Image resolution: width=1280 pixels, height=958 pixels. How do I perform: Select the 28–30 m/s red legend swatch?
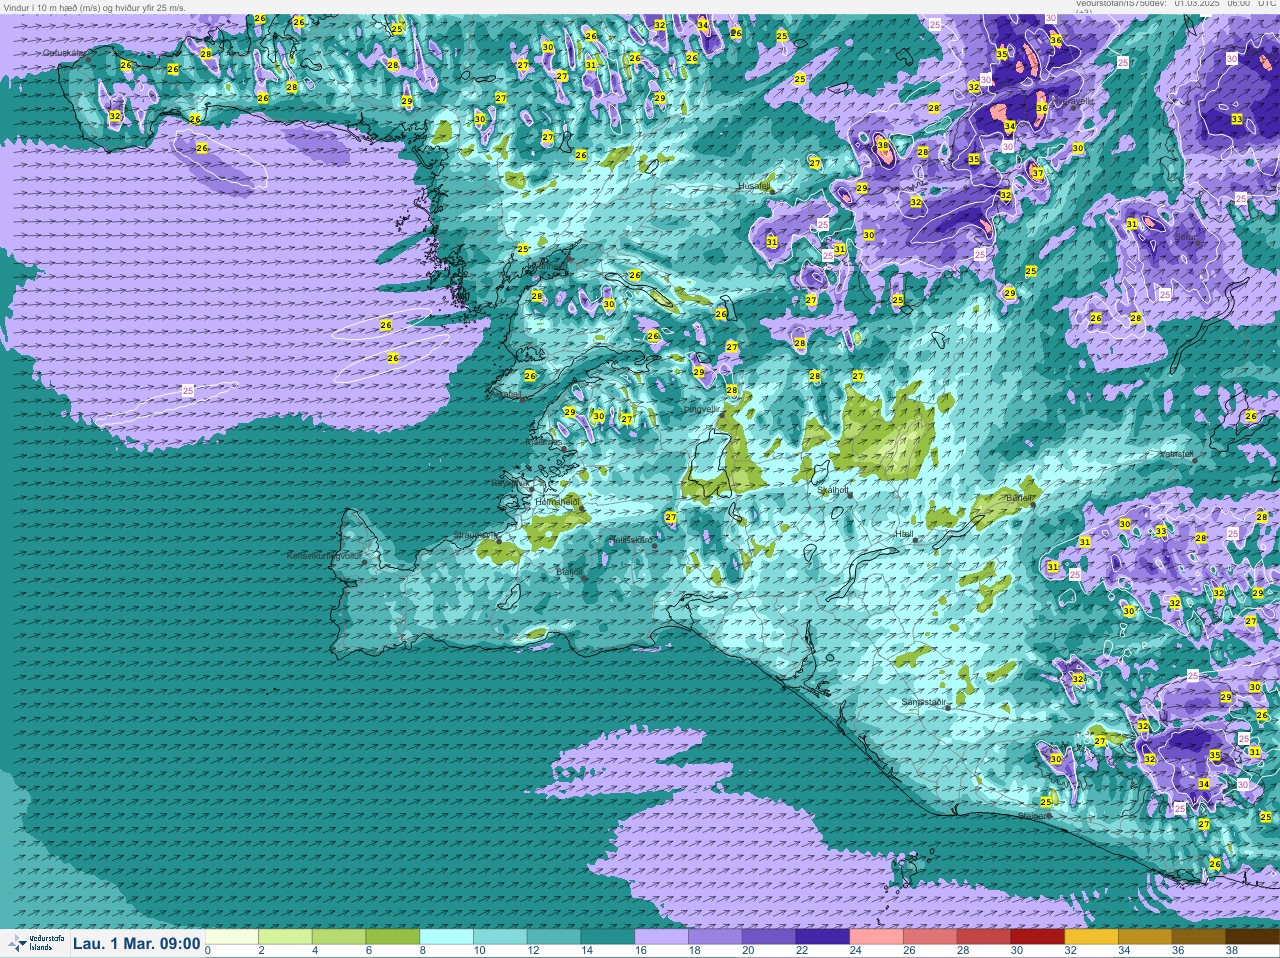tap(983, 937)
